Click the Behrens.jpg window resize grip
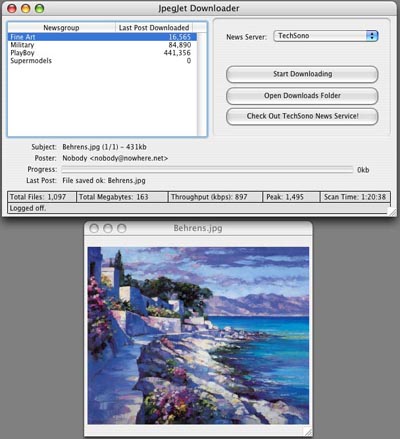This screenshot has height=439, width=400. 308,432
